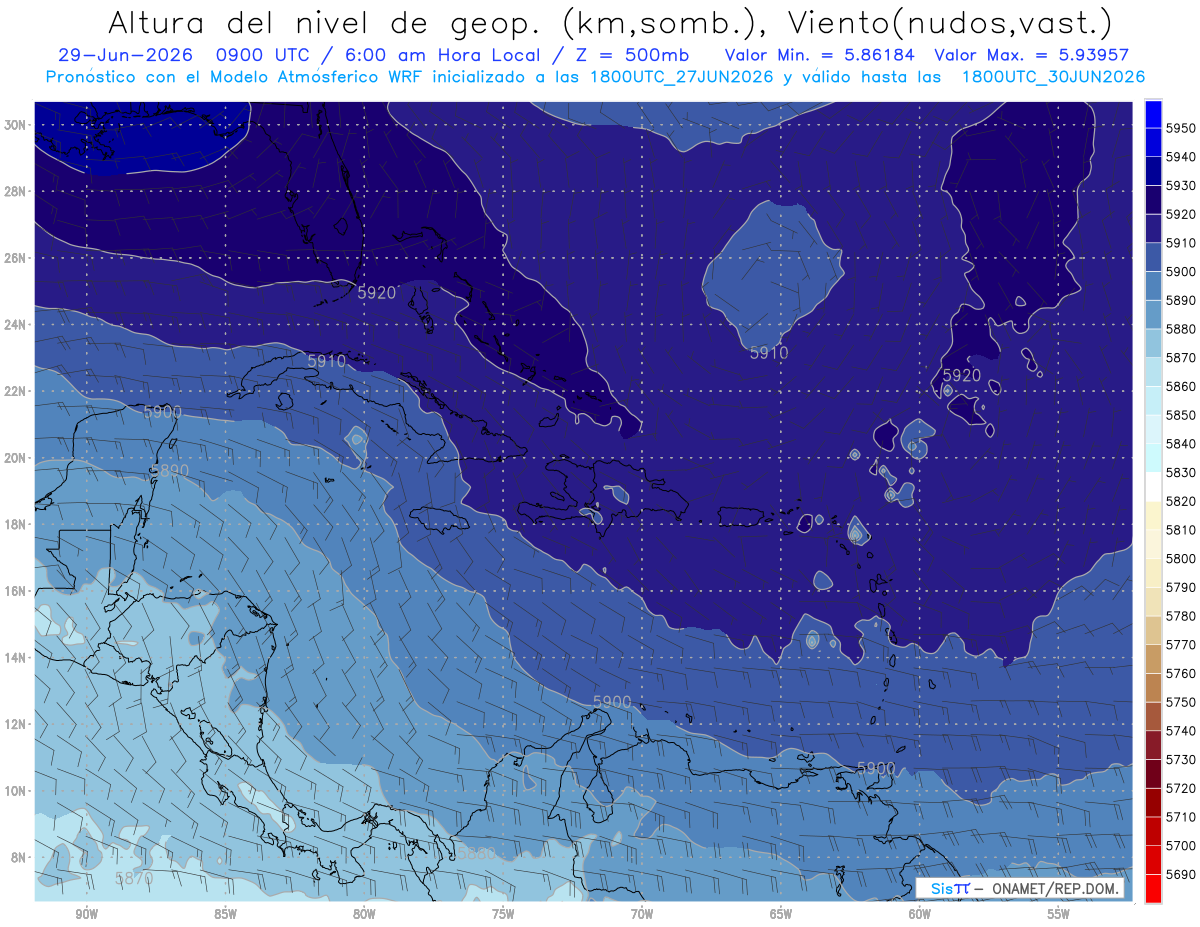1200x927 pixels.
Task: Click the 'SisTT - ONAMET/REP.DOM.' logo box
Action: (1020, 888)
